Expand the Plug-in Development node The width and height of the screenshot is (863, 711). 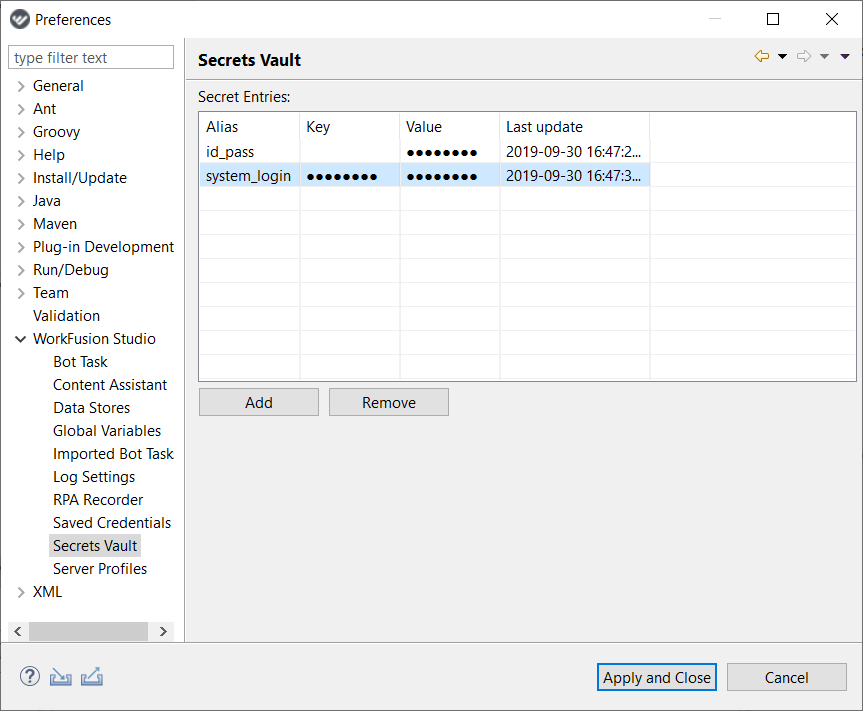[21, 248]
